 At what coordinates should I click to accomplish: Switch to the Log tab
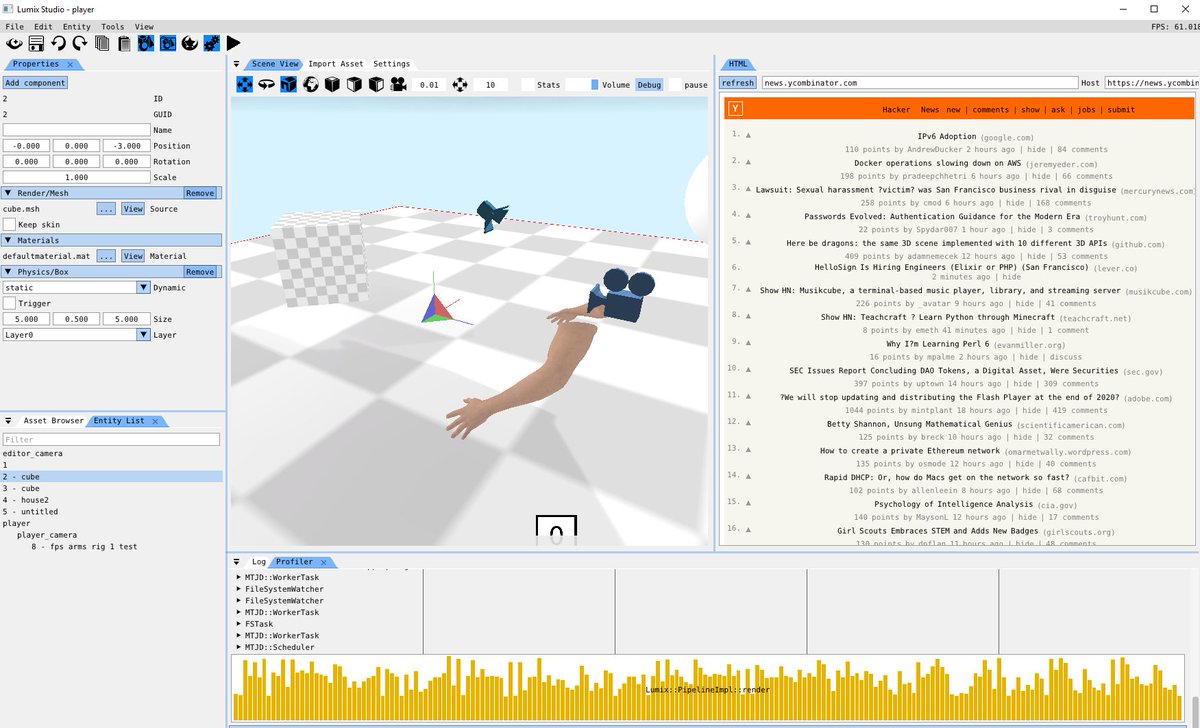coord(259,562)
